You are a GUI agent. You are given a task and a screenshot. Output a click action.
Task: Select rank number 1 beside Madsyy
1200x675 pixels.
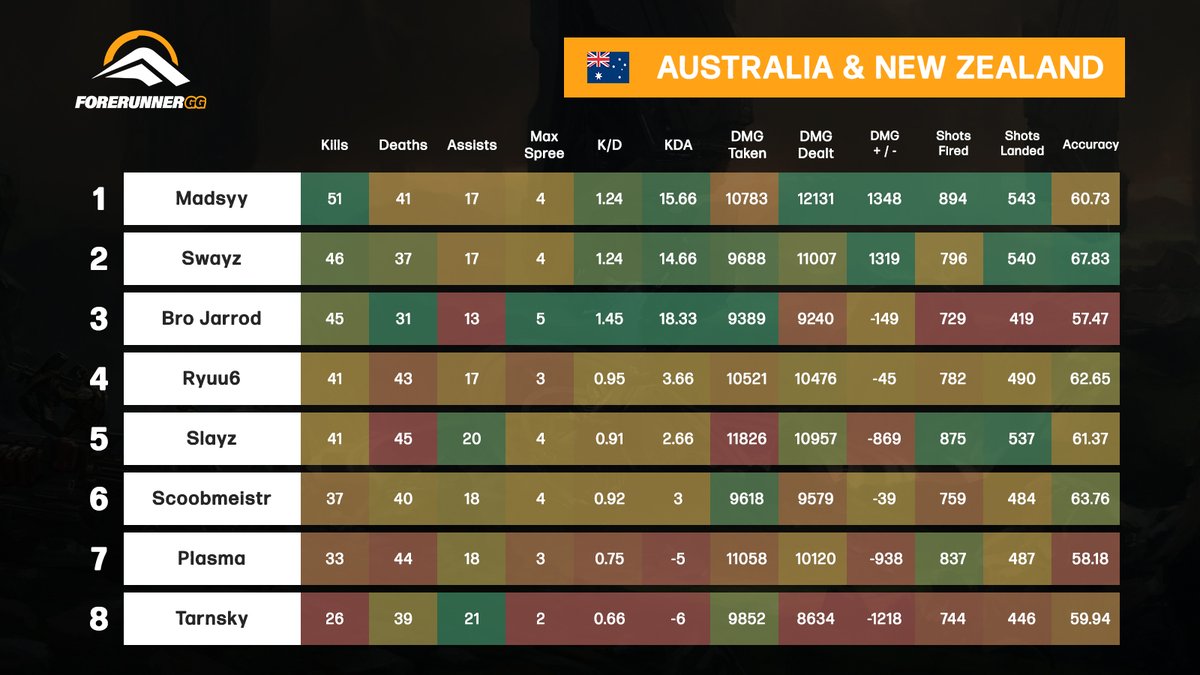click(97, 199)
